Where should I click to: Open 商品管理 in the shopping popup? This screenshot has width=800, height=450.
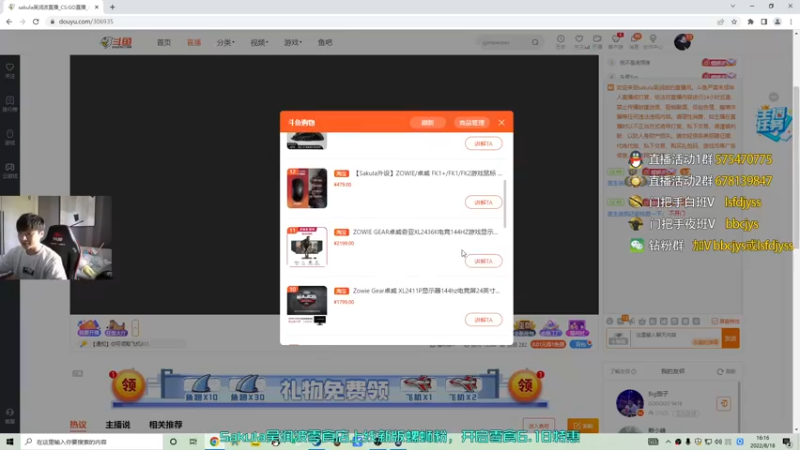pos(471,122)
